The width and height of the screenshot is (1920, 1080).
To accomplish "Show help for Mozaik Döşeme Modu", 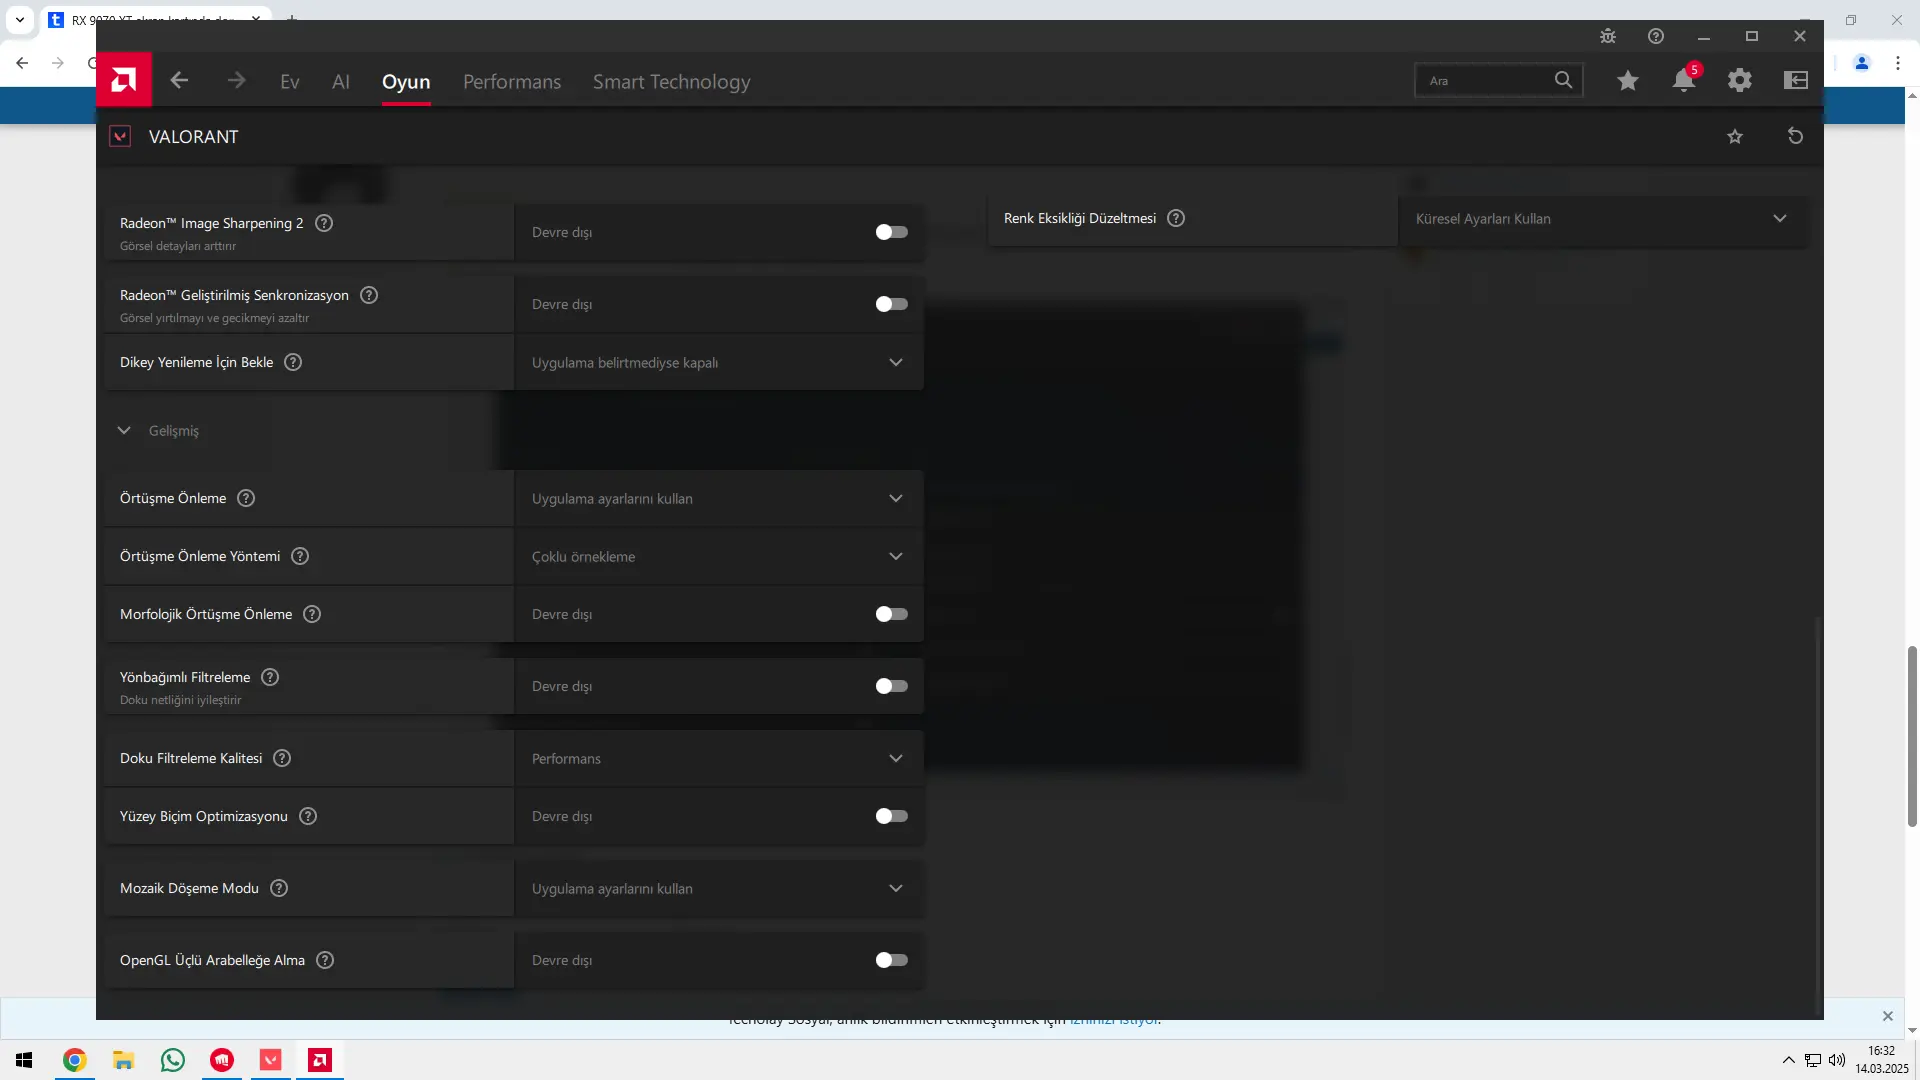I will pyautogui.click(x=279, y=888).
